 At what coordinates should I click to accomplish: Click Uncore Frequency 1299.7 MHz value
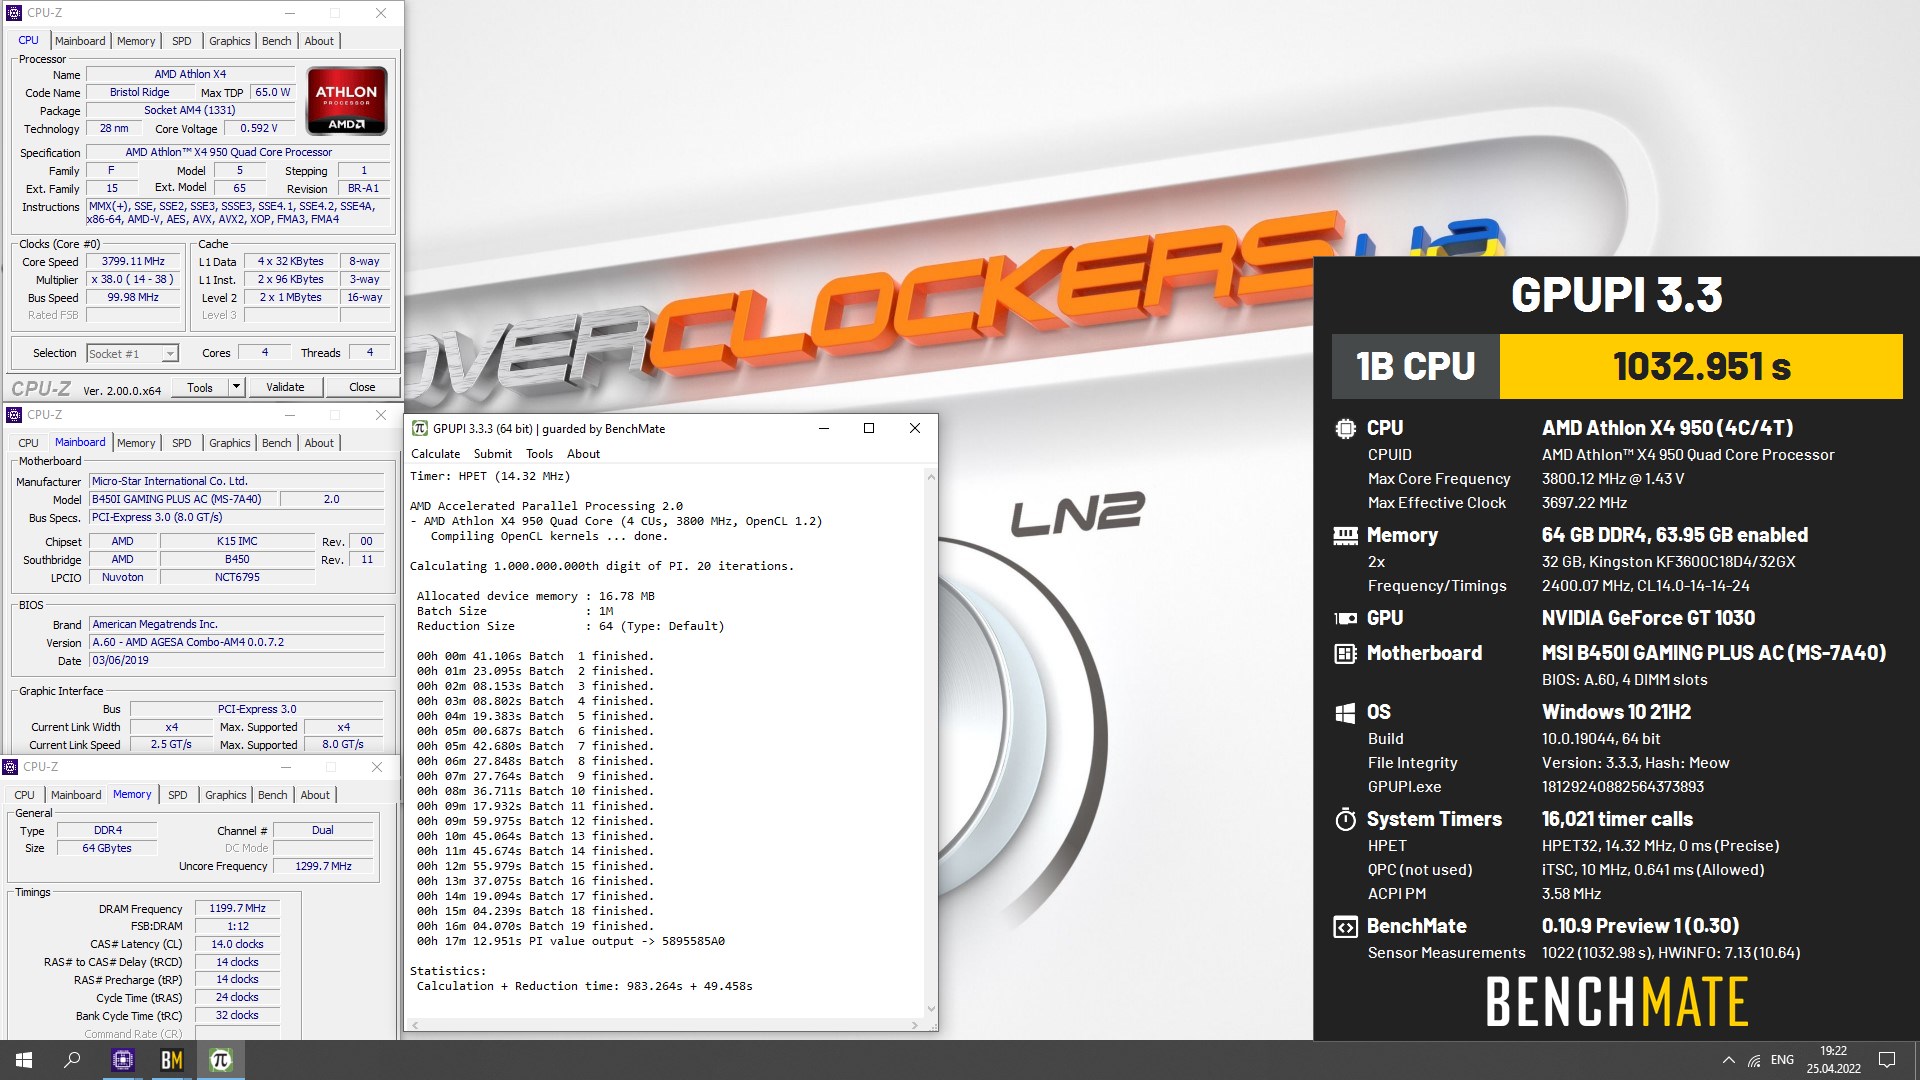(323, 867)
